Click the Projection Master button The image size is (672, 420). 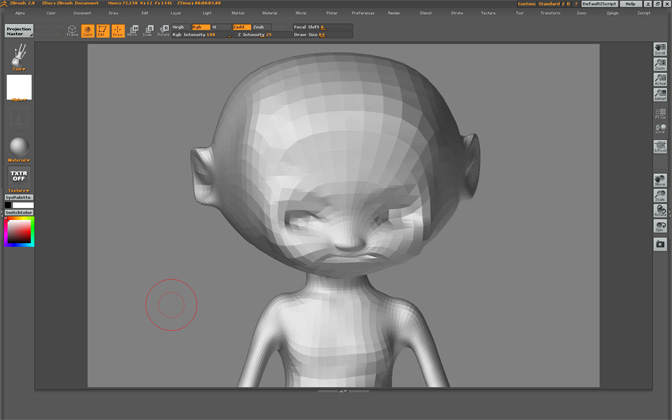[19, 31]
